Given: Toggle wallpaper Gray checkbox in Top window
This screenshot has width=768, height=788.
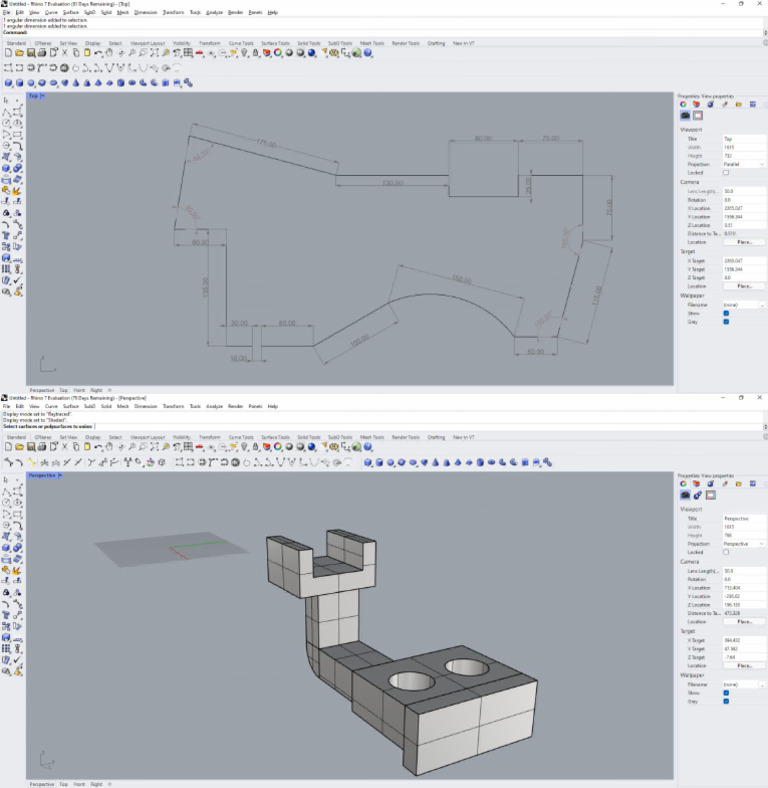Looking at the screenshot, I should (x=726, y=322).
